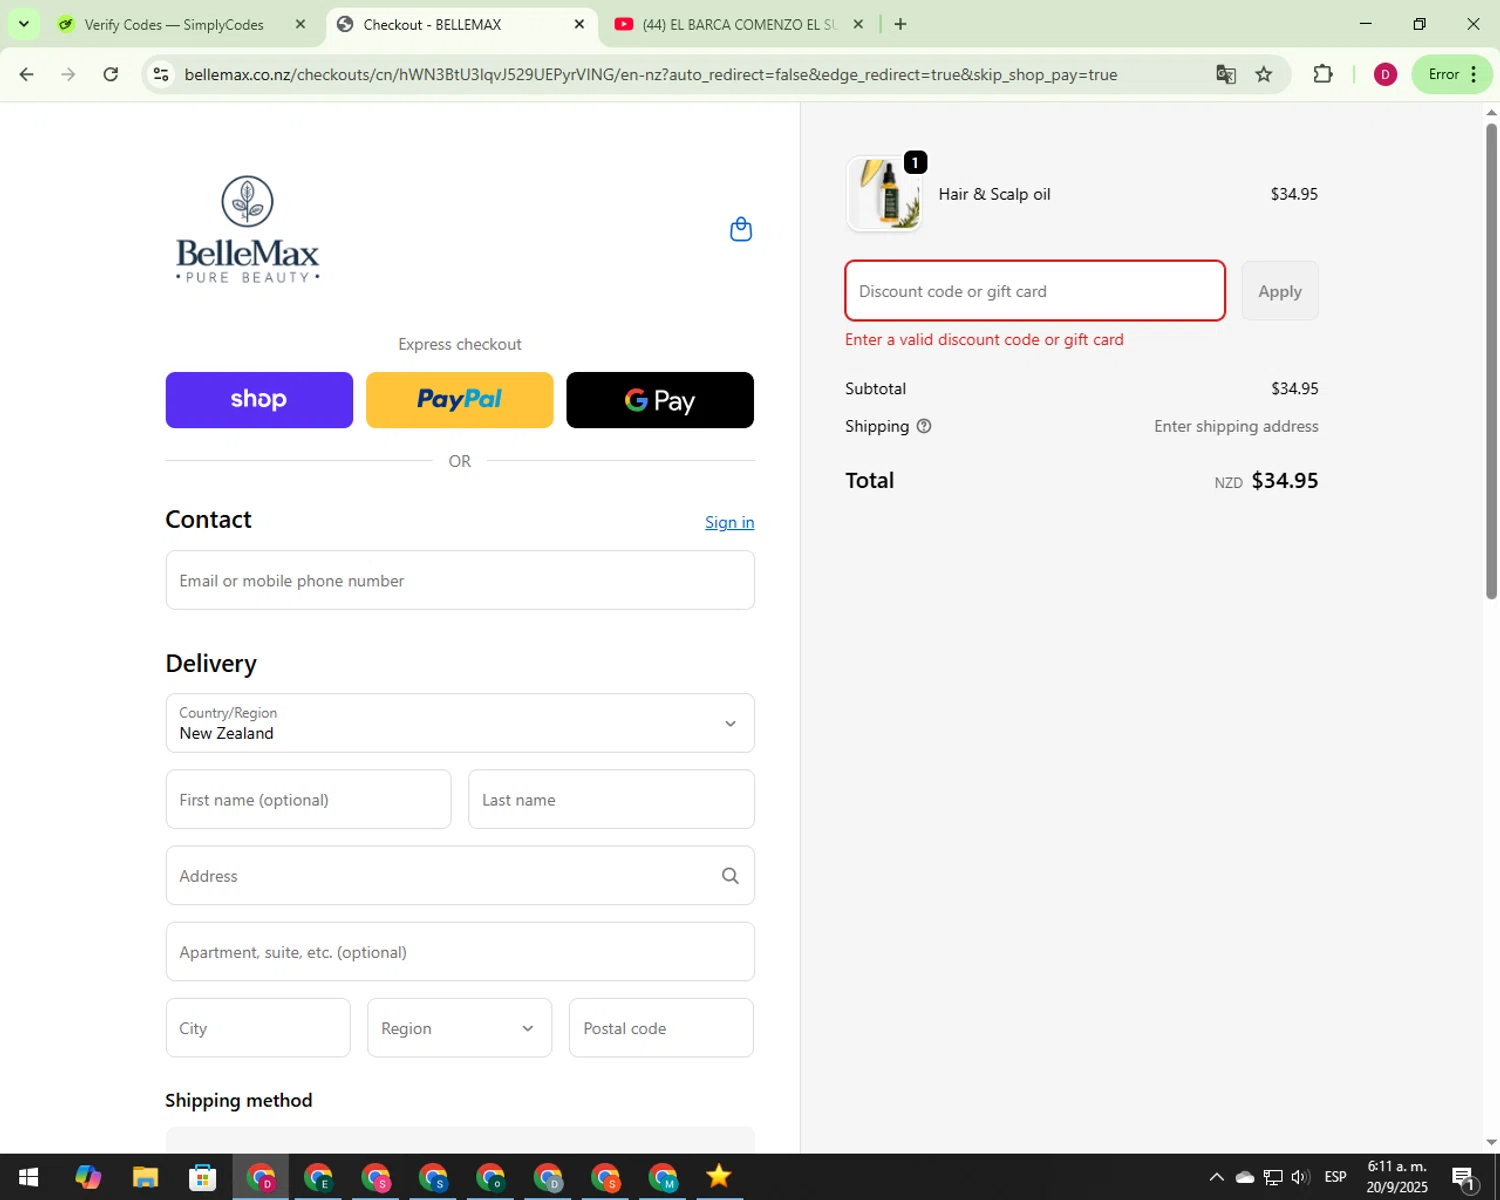This screenshot has height=1200, width=1500.
Task: Click the scrollbar down arrow
Action: (1491, 1142)
